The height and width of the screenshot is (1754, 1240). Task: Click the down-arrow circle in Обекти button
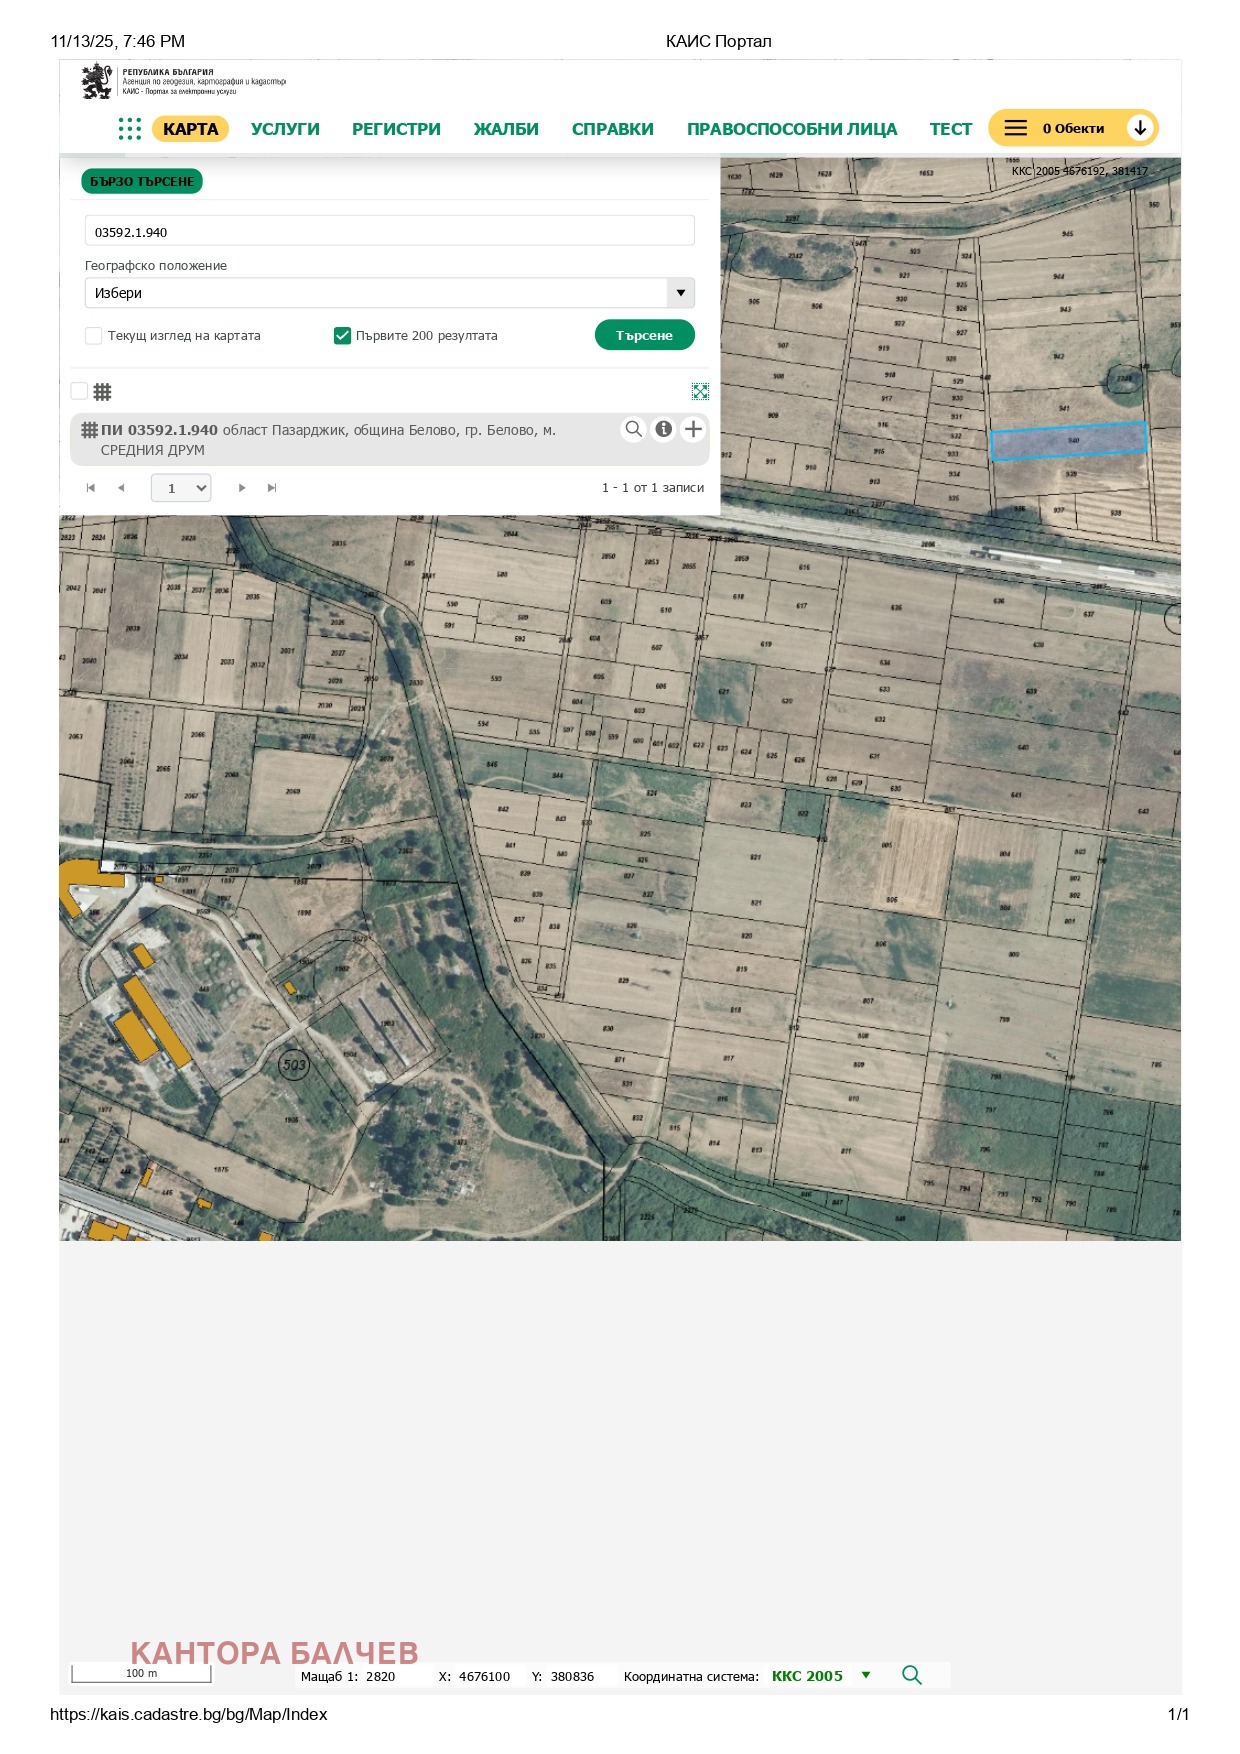coord(1139,128)
